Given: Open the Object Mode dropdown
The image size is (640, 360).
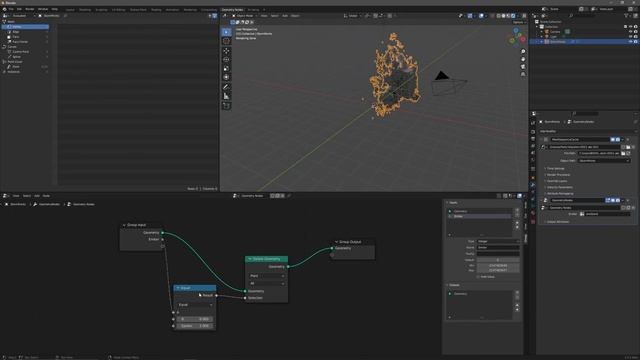Looking at the screenshot, I should coord(244,16).
